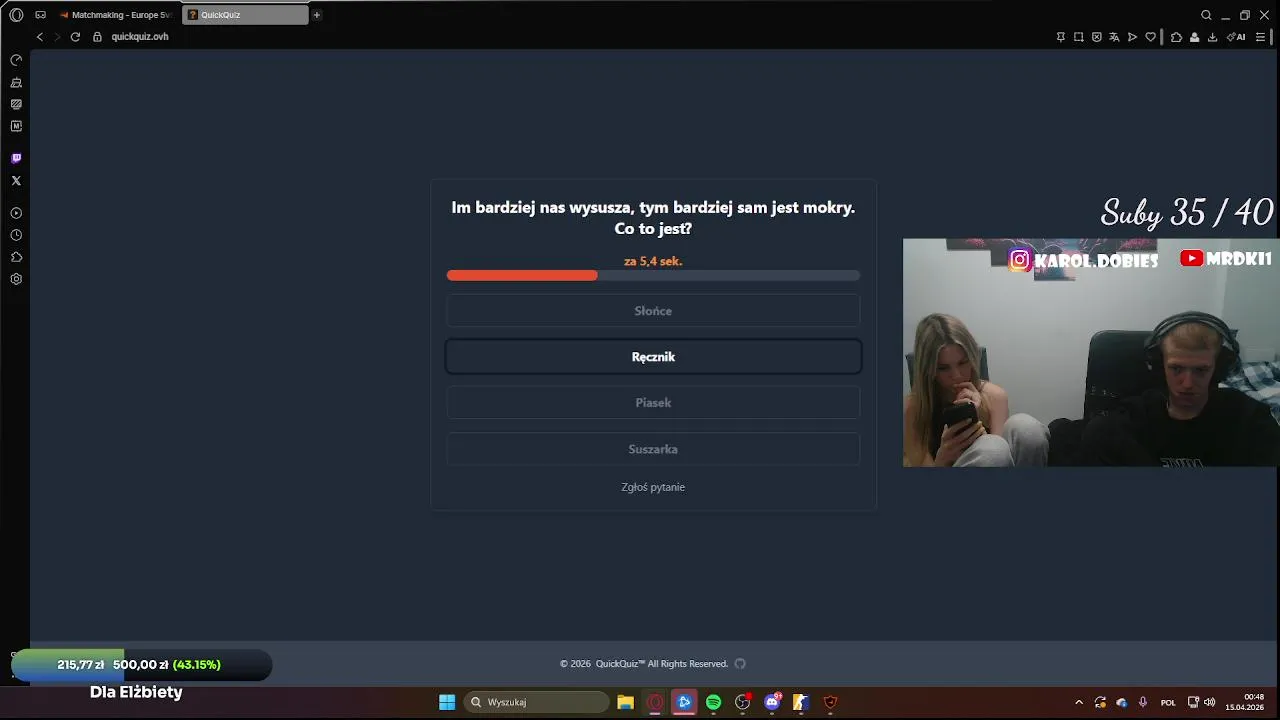The image size is (1280, 720).
Task: Open the page translate icon
Action: click(x=1114, y=37)
